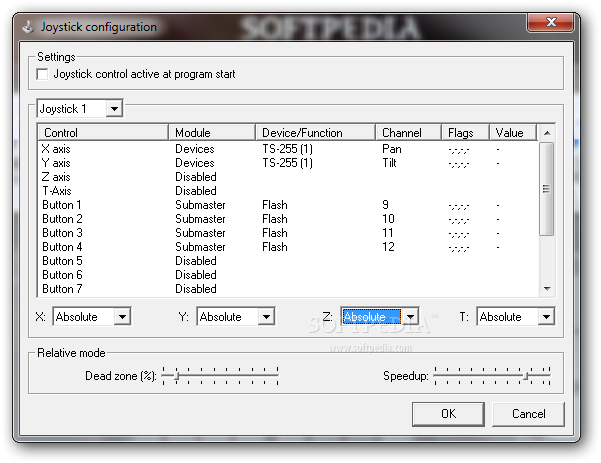Click Flash in the Button 4 row

click(x=275, y=247)
